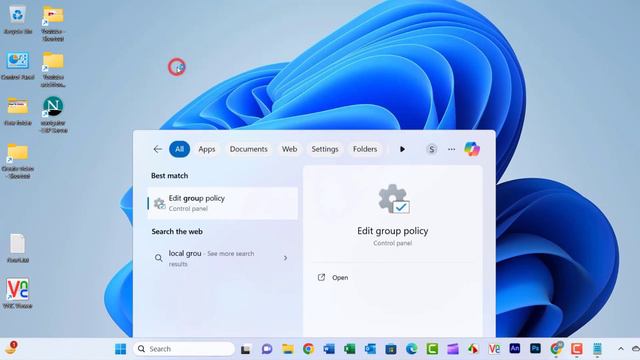
Task: Select the 'local grou' web search result
Action: pos(222,258)
